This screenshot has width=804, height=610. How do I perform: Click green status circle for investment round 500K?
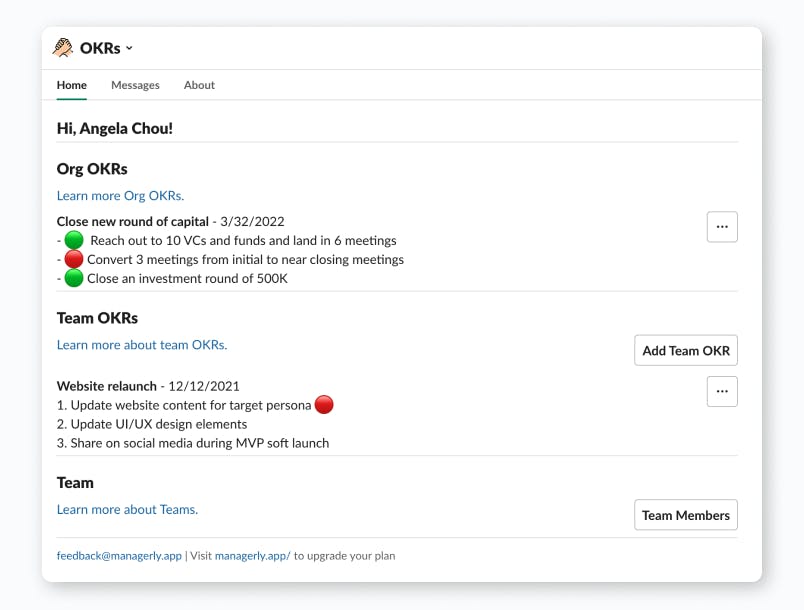74,278
